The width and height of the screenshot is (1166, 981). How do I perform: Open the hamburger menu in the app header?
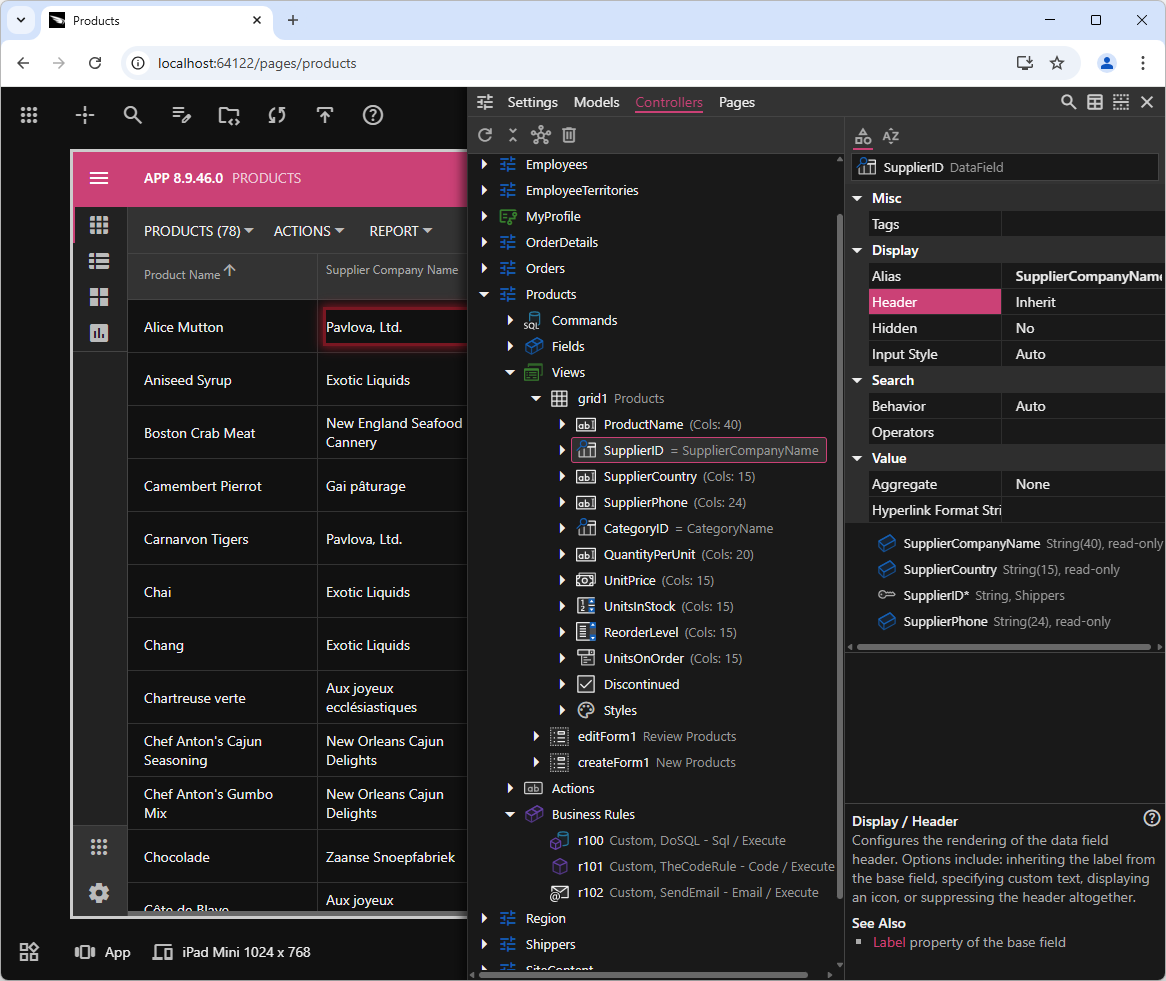click(99, 178)
